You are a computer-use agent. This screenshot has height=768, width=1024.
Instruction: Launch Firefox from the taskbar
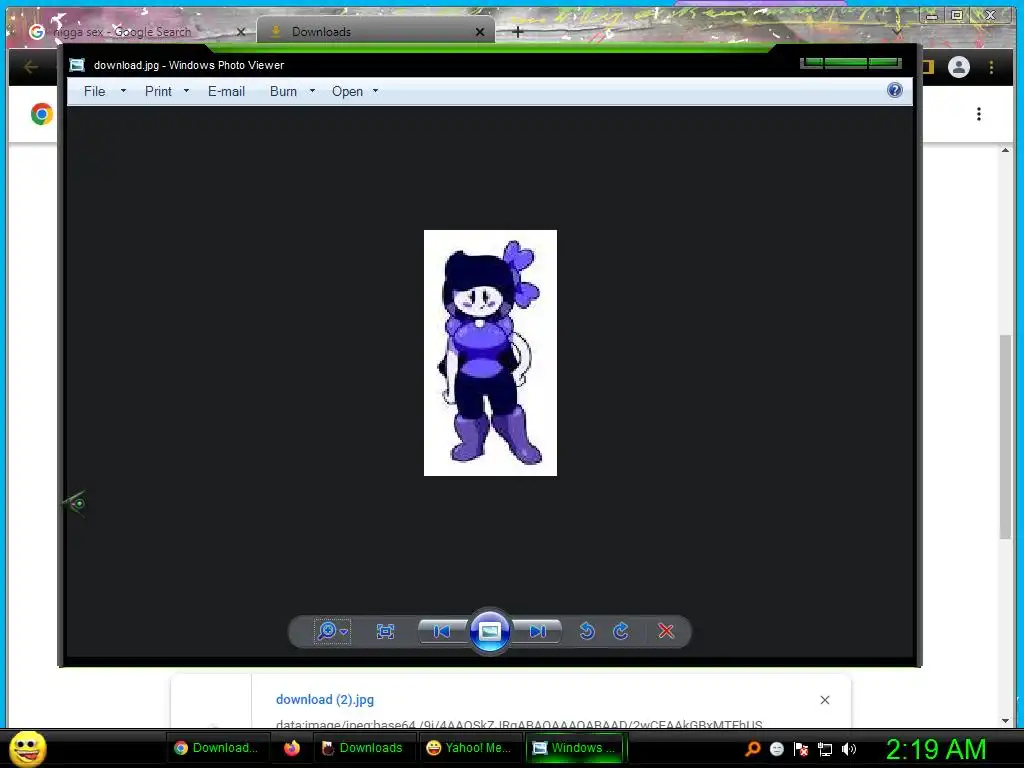tap(291, 748)
